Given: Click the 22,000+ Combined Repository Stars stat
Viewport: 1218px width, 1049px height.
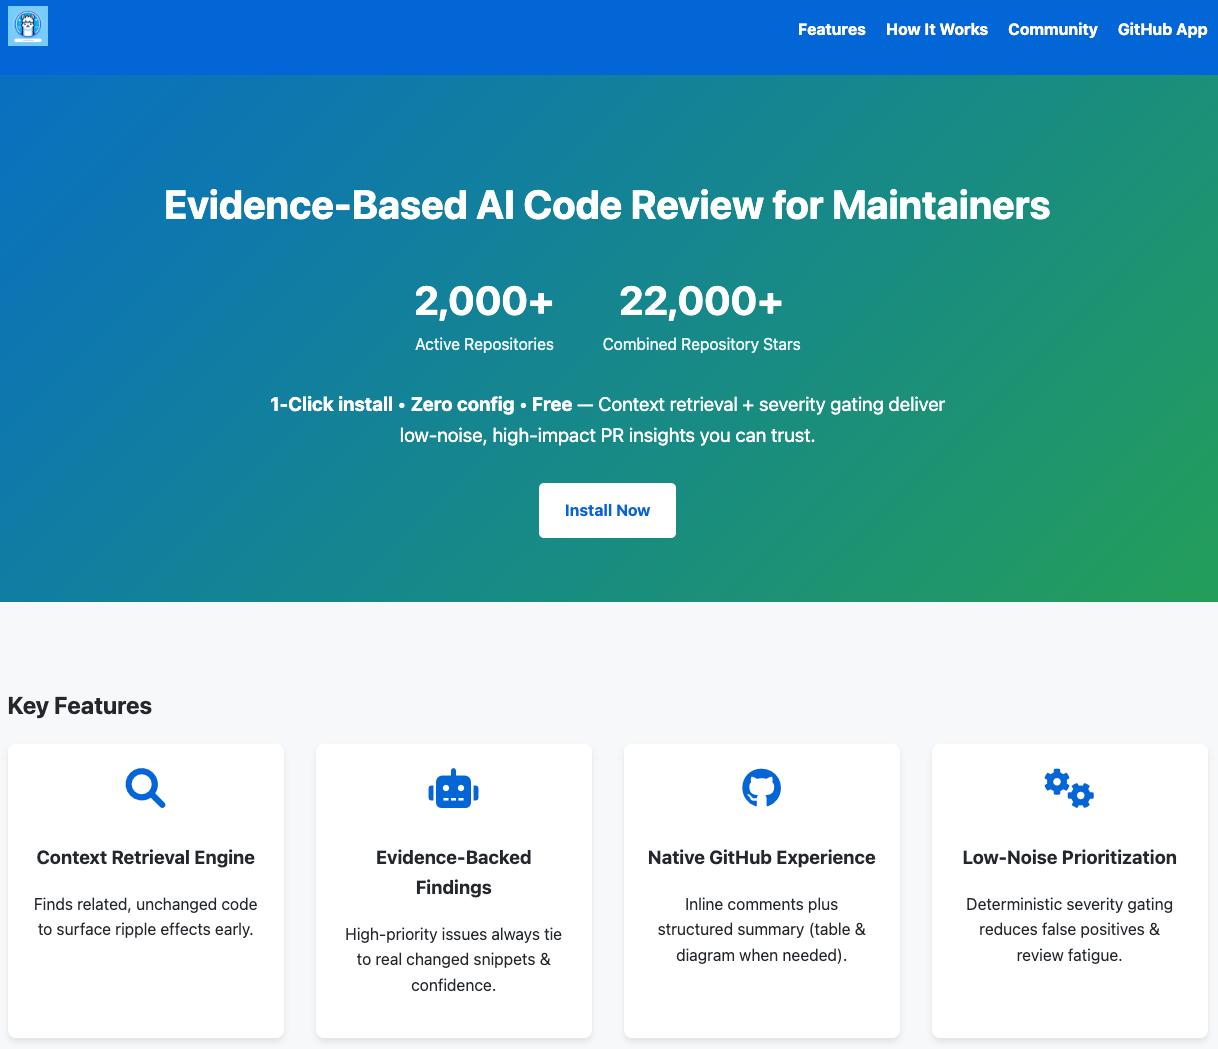Looking at the screenshot, I should [701, 317].
